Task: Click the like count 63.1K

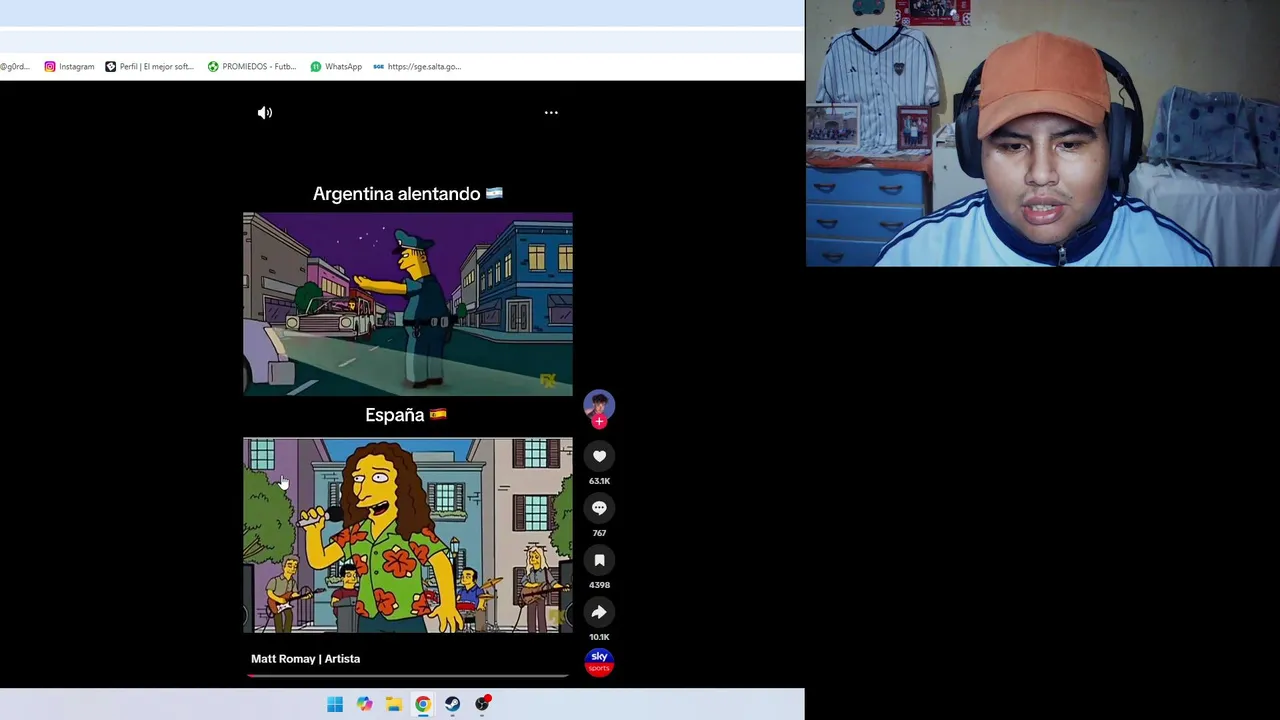Action: [x=599, y=481]
